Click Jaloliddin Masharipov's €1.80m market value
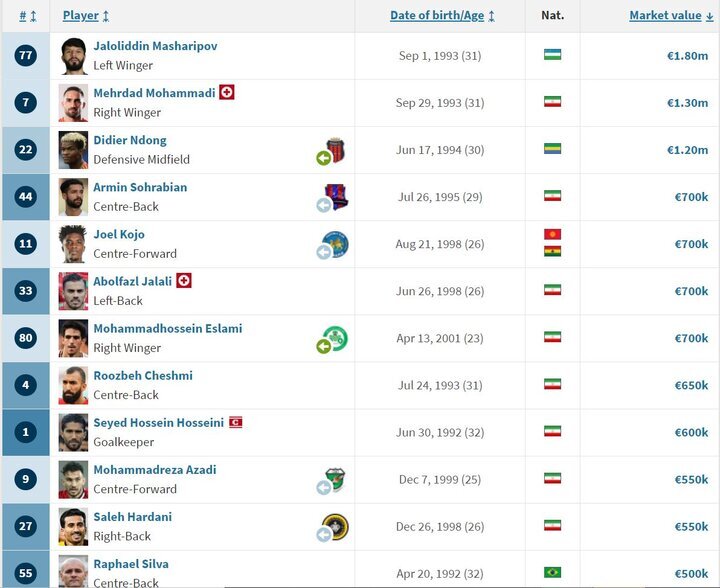The image size is (720, 588). click(x=687, y=56)
